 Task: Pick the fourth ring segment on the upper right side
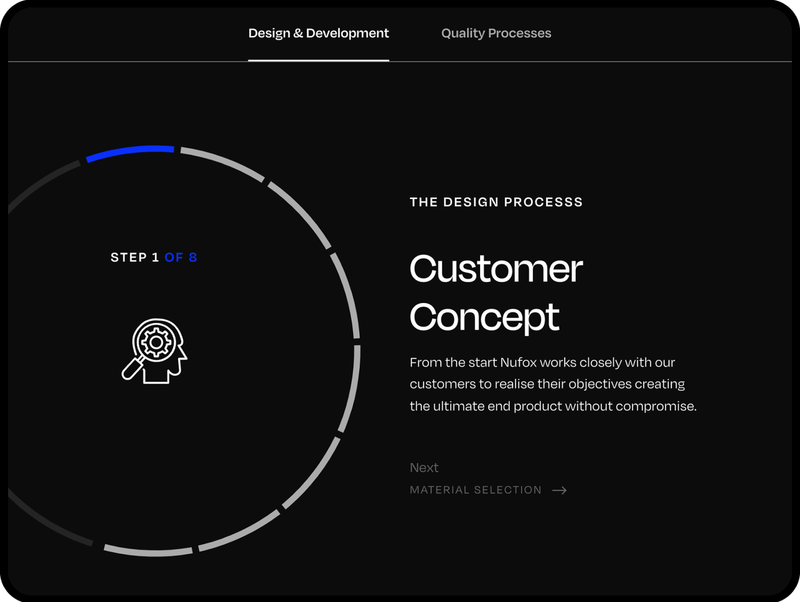tap(347, 292)
